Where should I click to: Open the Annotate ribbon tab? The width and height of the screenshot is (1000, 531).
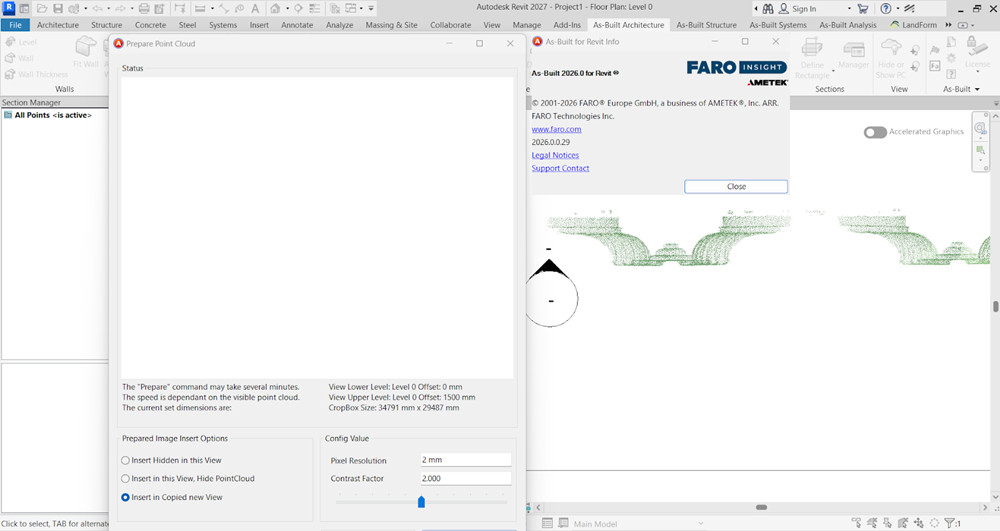pyautogui.click(x=297, y=25)
